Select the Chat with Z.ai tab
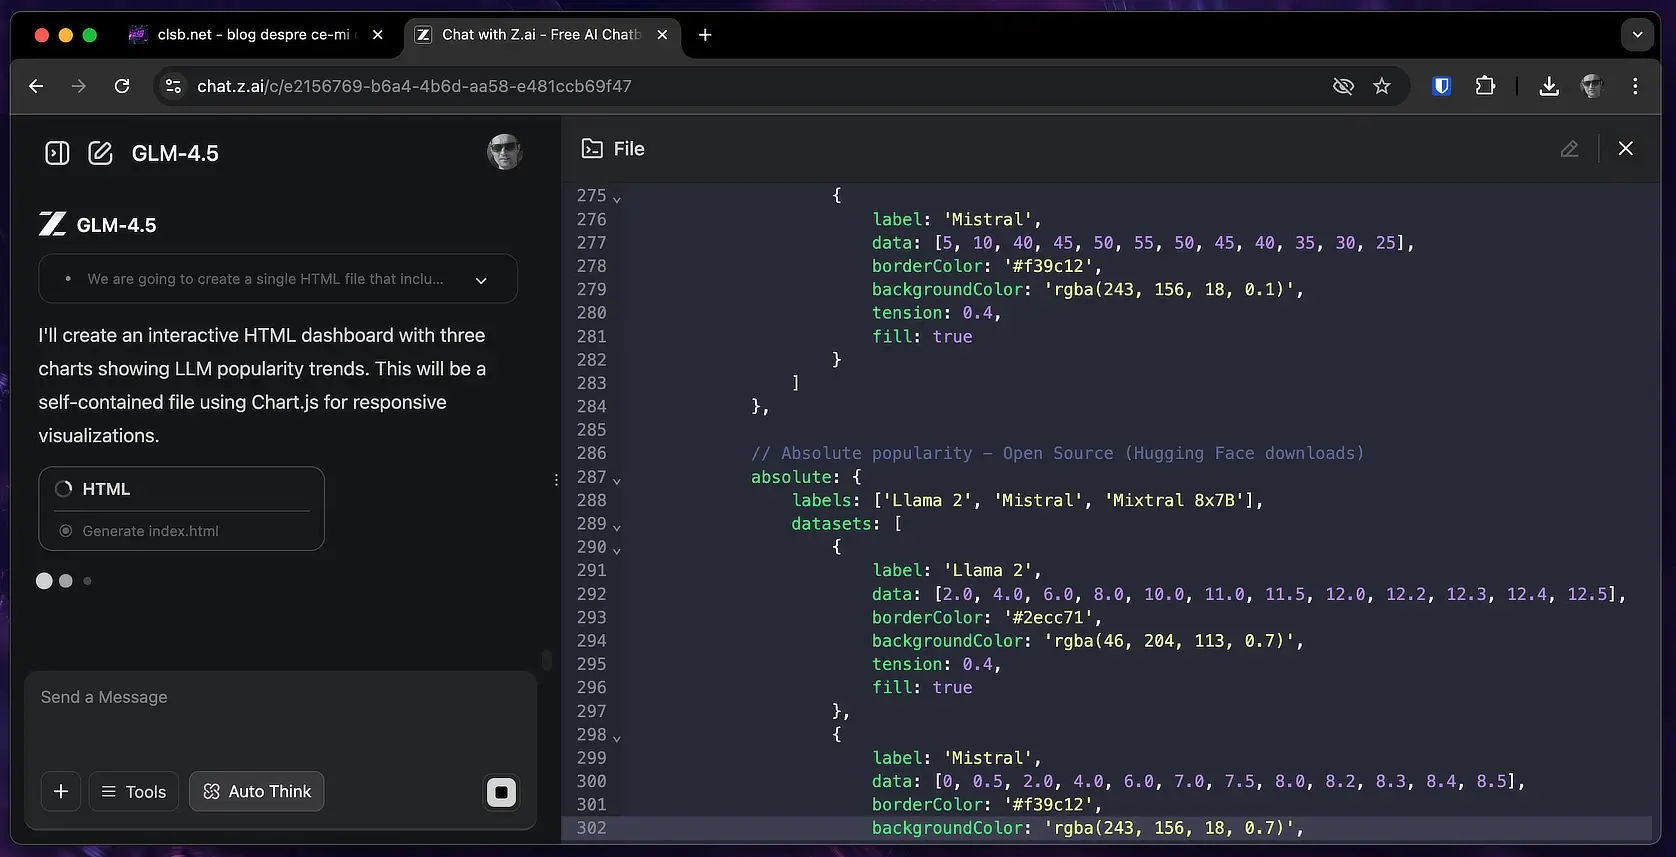This screenshot has width=1676, height=857. point(541,34)
